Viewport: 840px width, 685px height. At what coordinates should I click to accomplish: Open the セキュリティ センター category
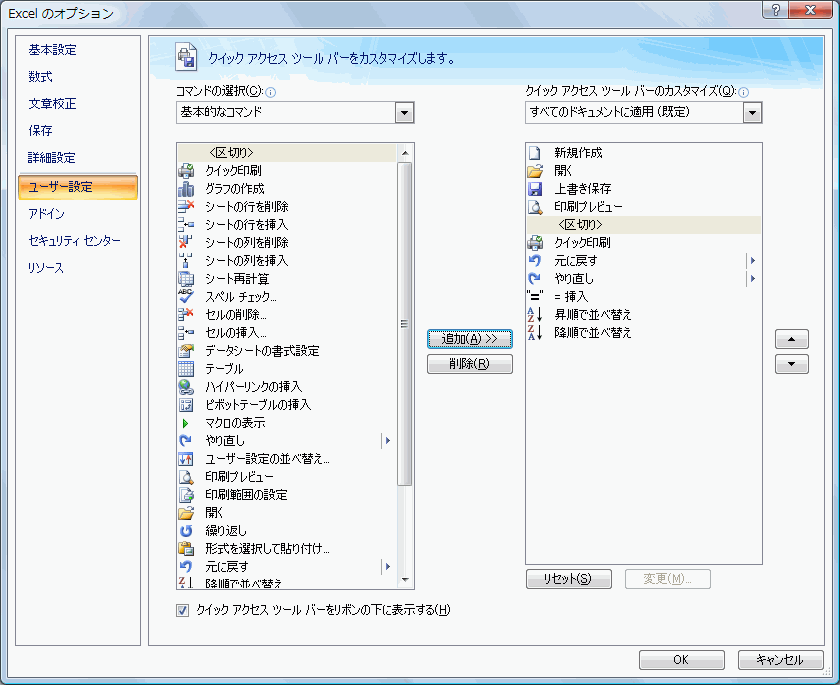[74, 240]
